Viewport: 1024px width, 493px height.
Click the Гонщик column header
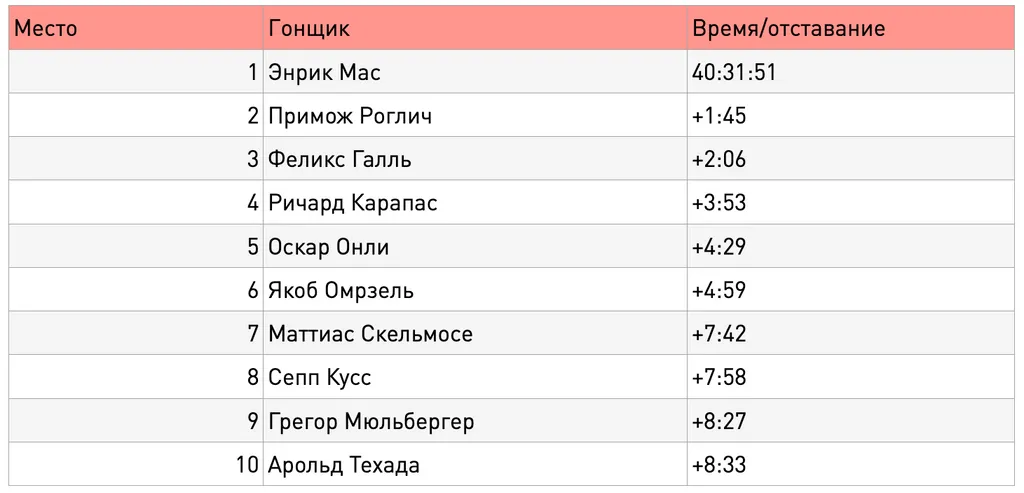pyautogui.click(x=475, y=28)
